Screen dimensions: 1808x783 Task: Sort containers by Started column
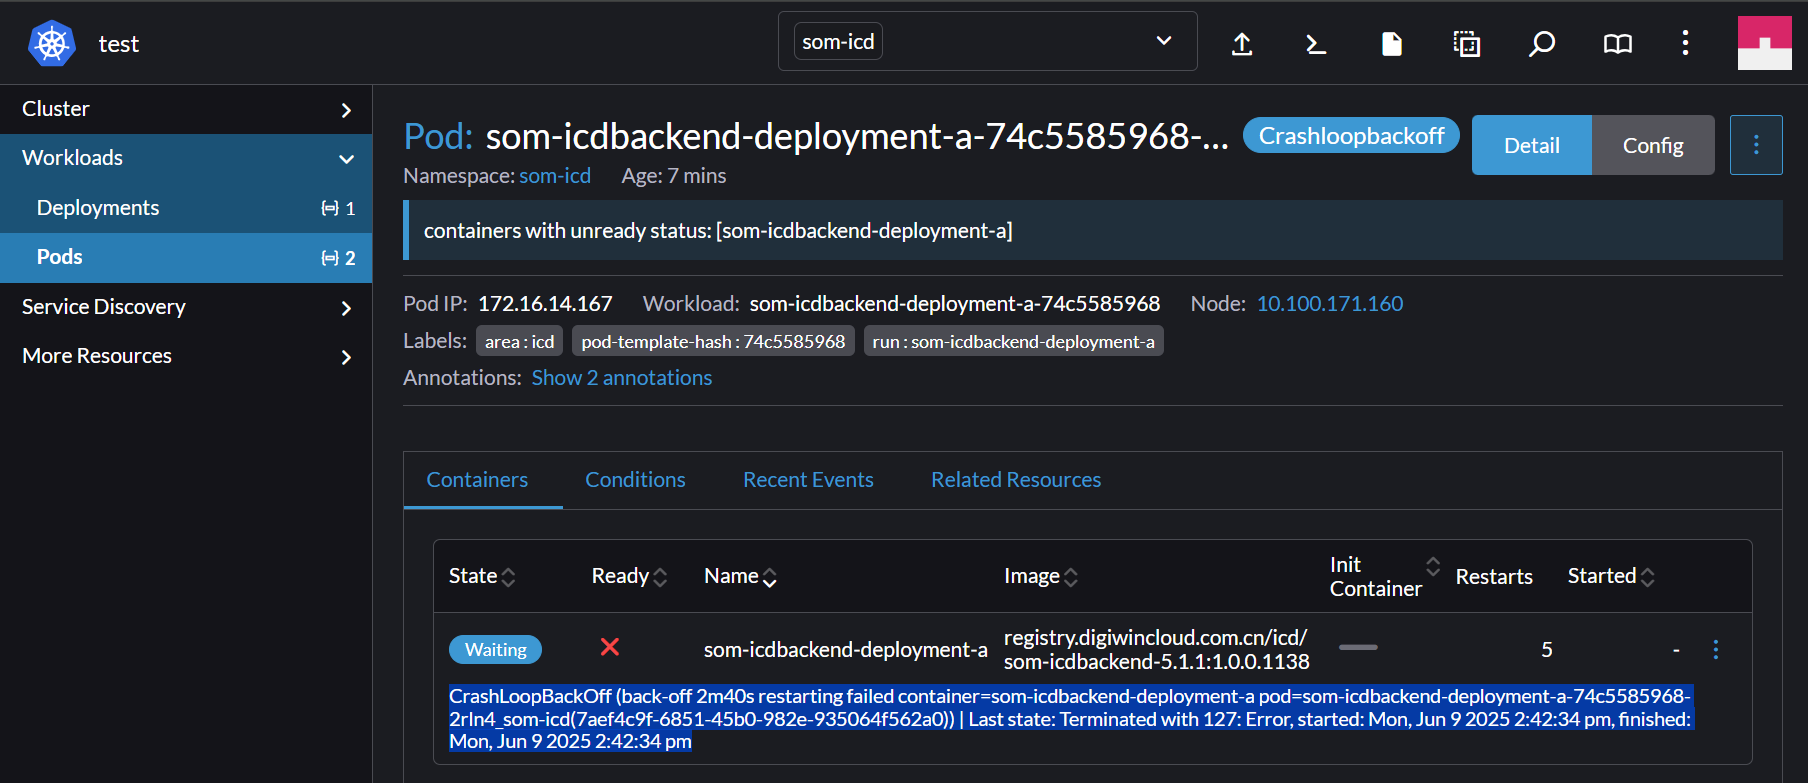(1611, 576)
